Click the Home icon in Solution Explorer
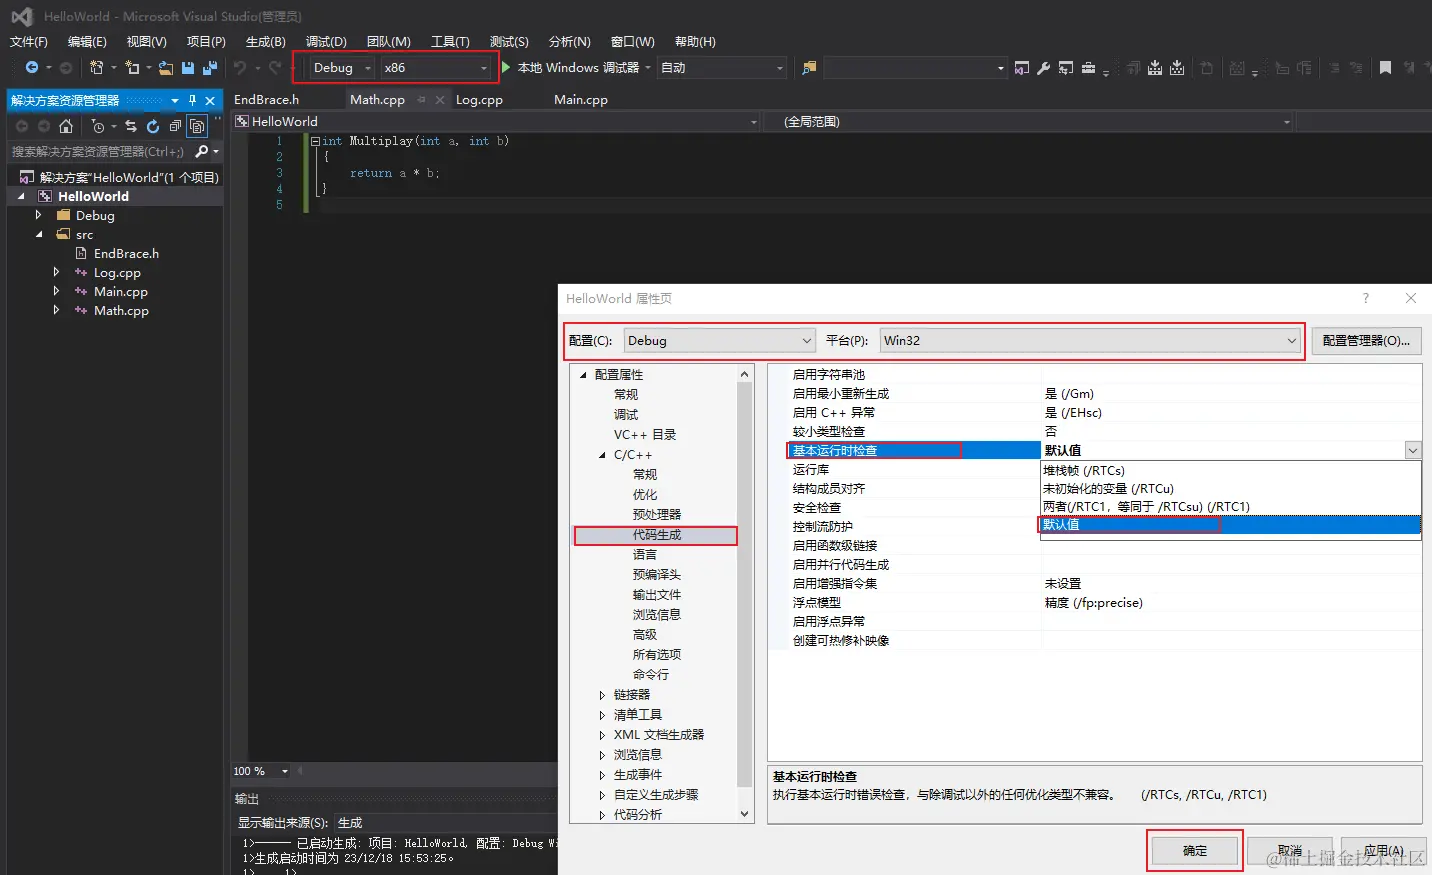Image resolution: width=1432 pixels, height=875 pixels. point(66,126)
